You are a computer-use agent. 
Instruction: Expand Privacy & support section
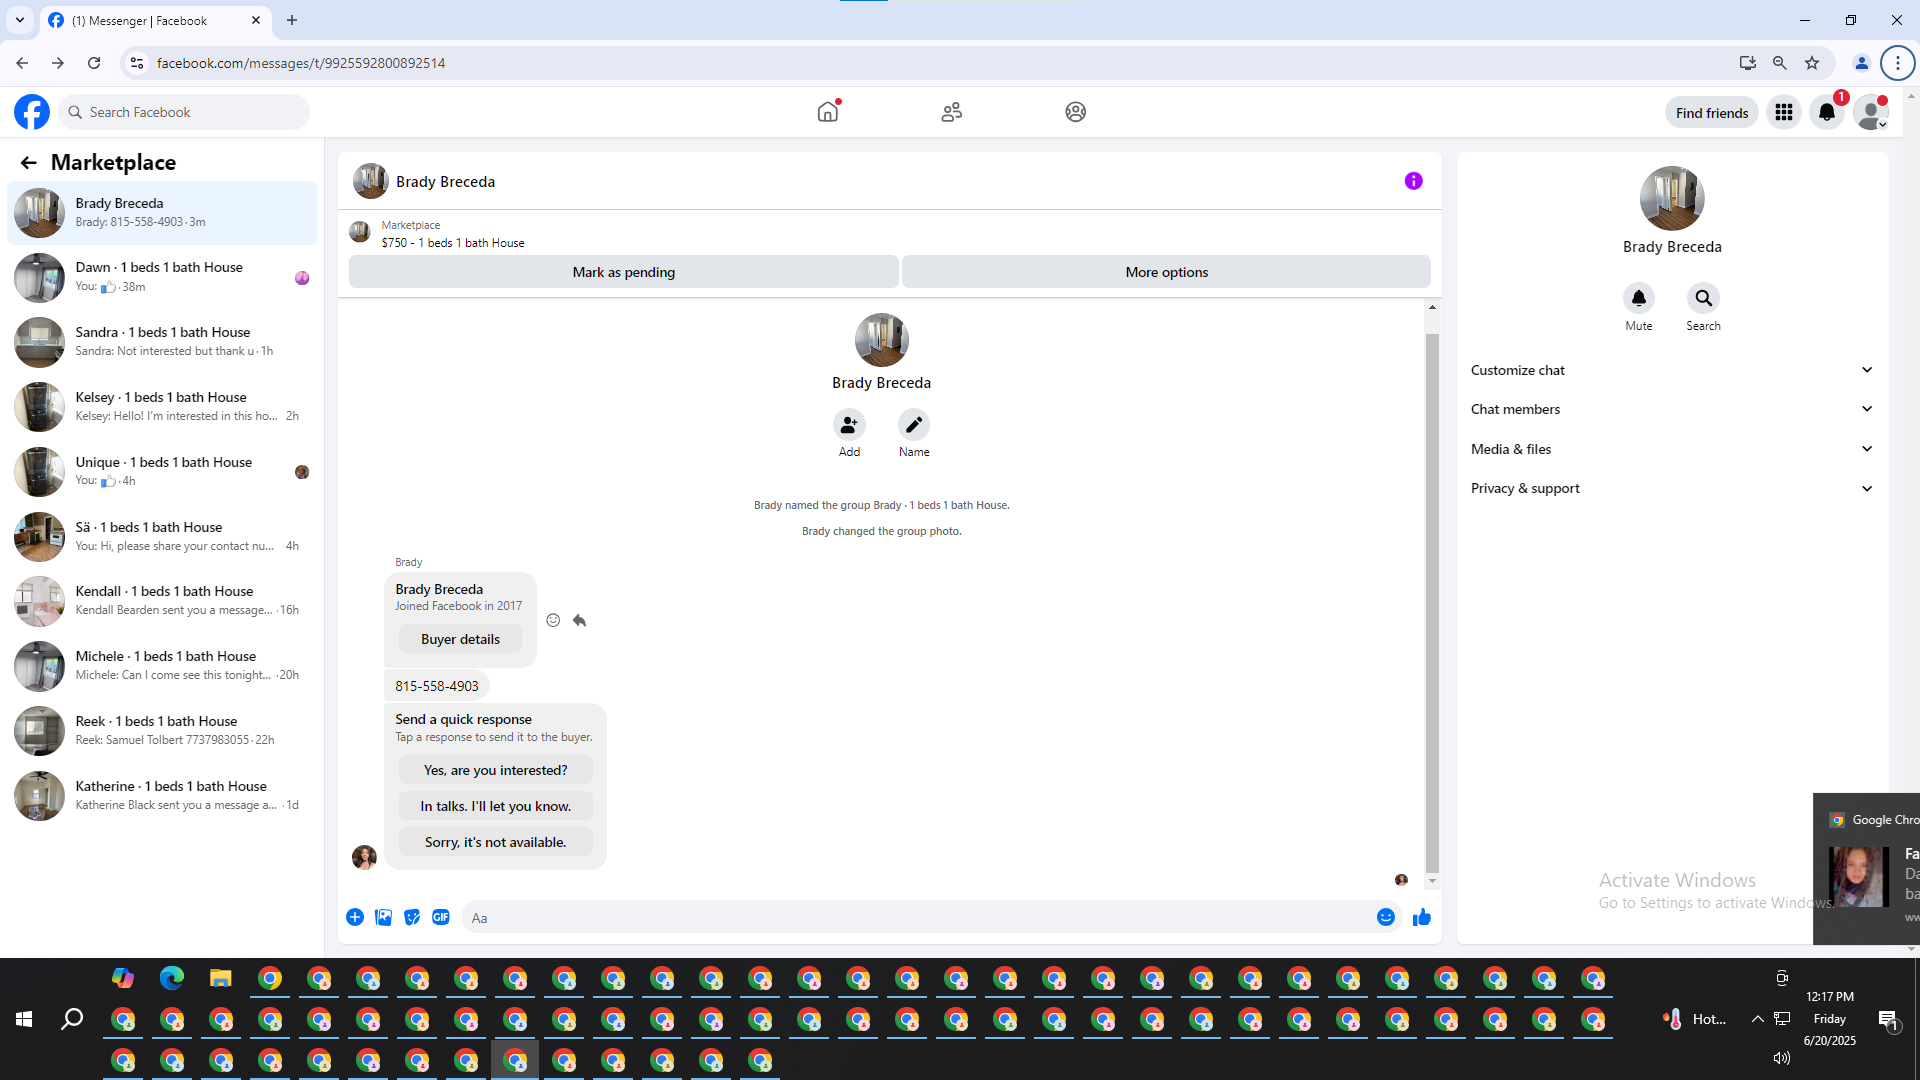pyautogui.click(x=1671, y=488)
